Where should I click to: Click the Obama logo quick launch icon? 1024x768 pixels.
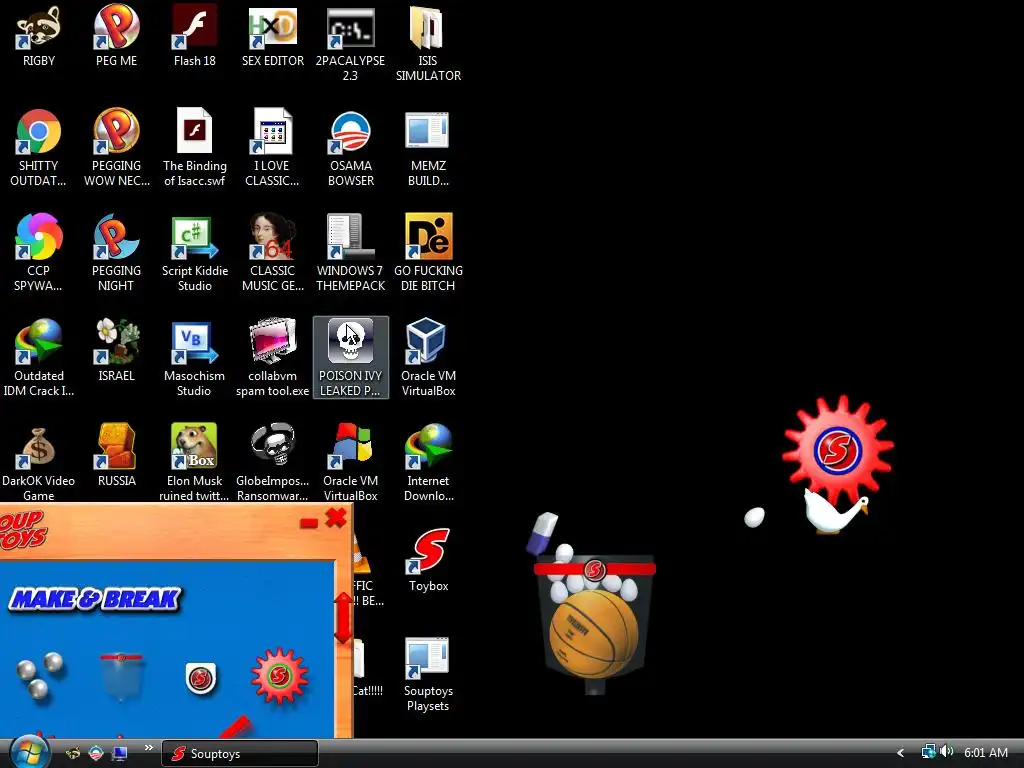click(96, 753)
